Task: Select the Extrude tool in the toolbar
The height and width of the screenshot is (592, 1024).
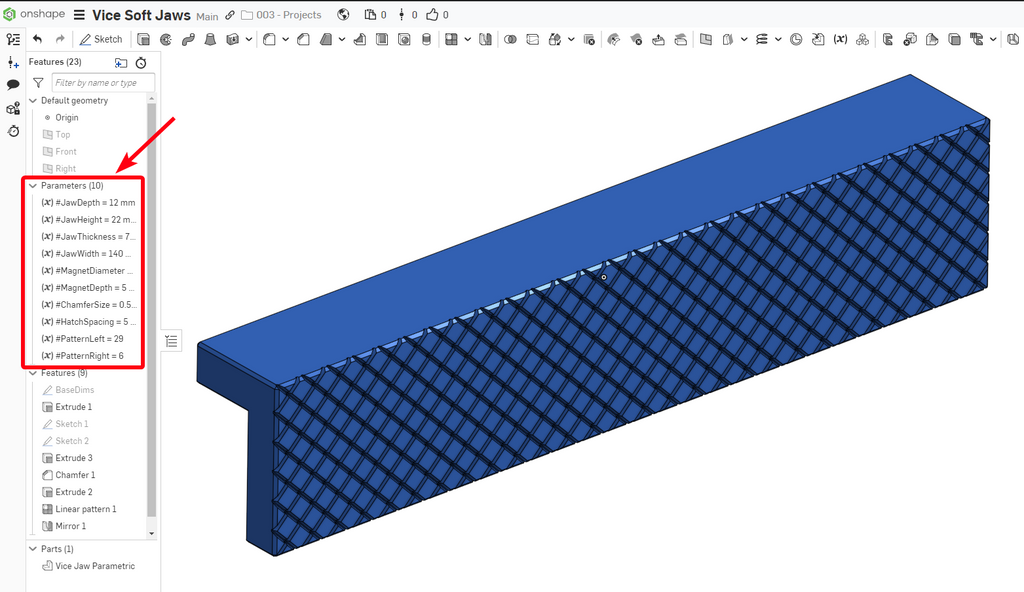Action: [143, 39]
